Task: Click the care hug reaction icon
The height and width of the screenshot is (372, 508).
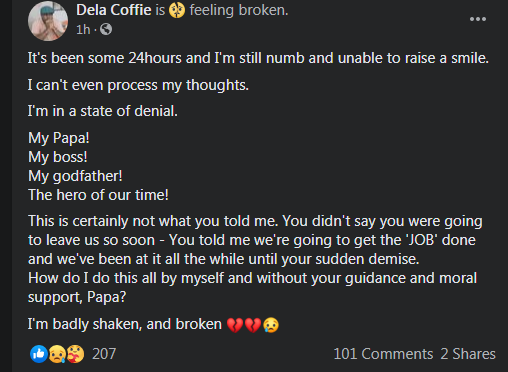Action: point(76,354)
